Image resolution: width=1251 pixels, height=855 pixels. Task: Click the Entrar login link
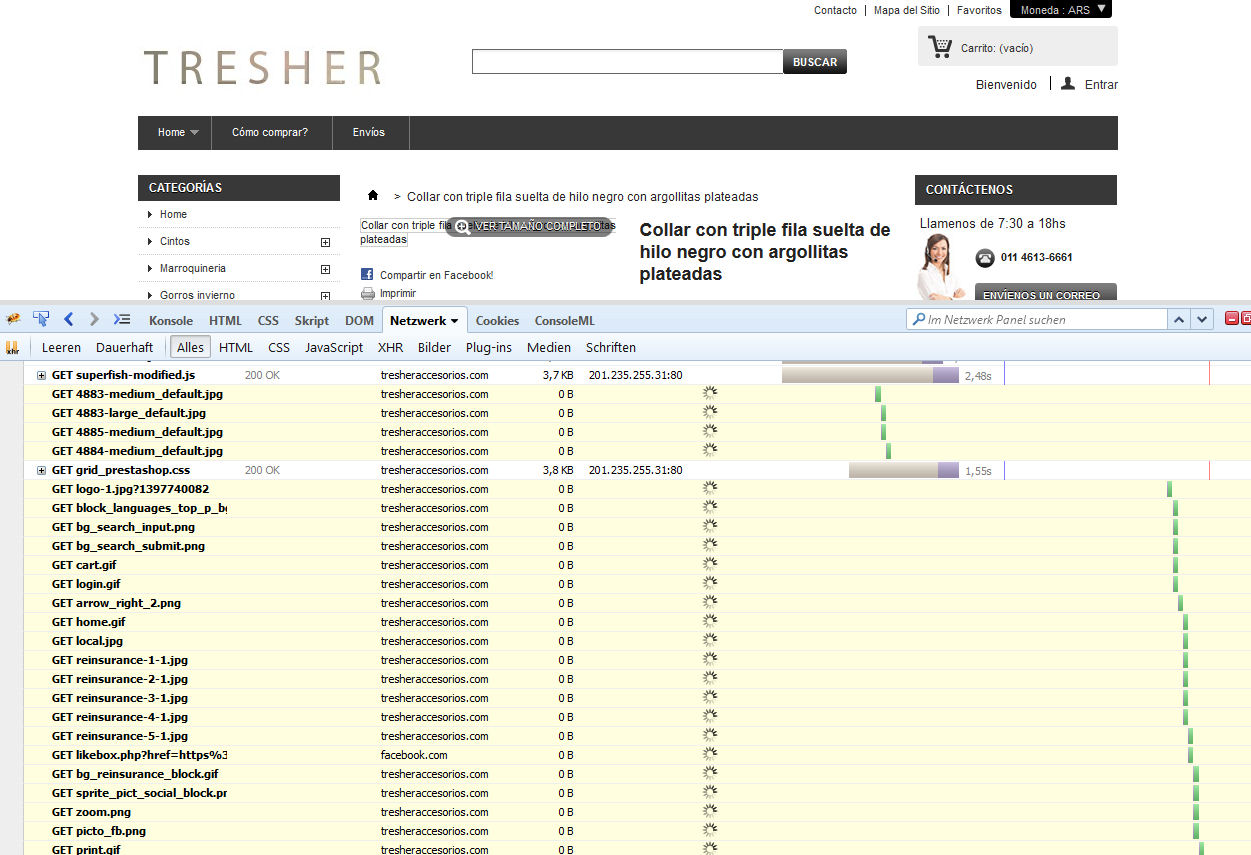coord(1101,85)
